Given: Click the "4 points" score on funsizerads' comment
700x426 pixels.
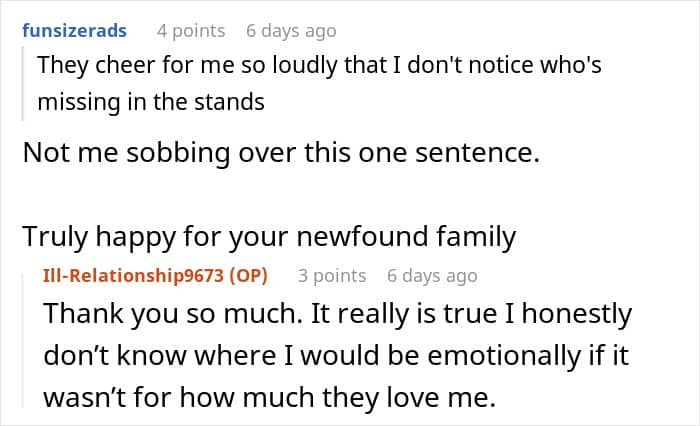Looking at the screenshot, I should click(188, 31).
